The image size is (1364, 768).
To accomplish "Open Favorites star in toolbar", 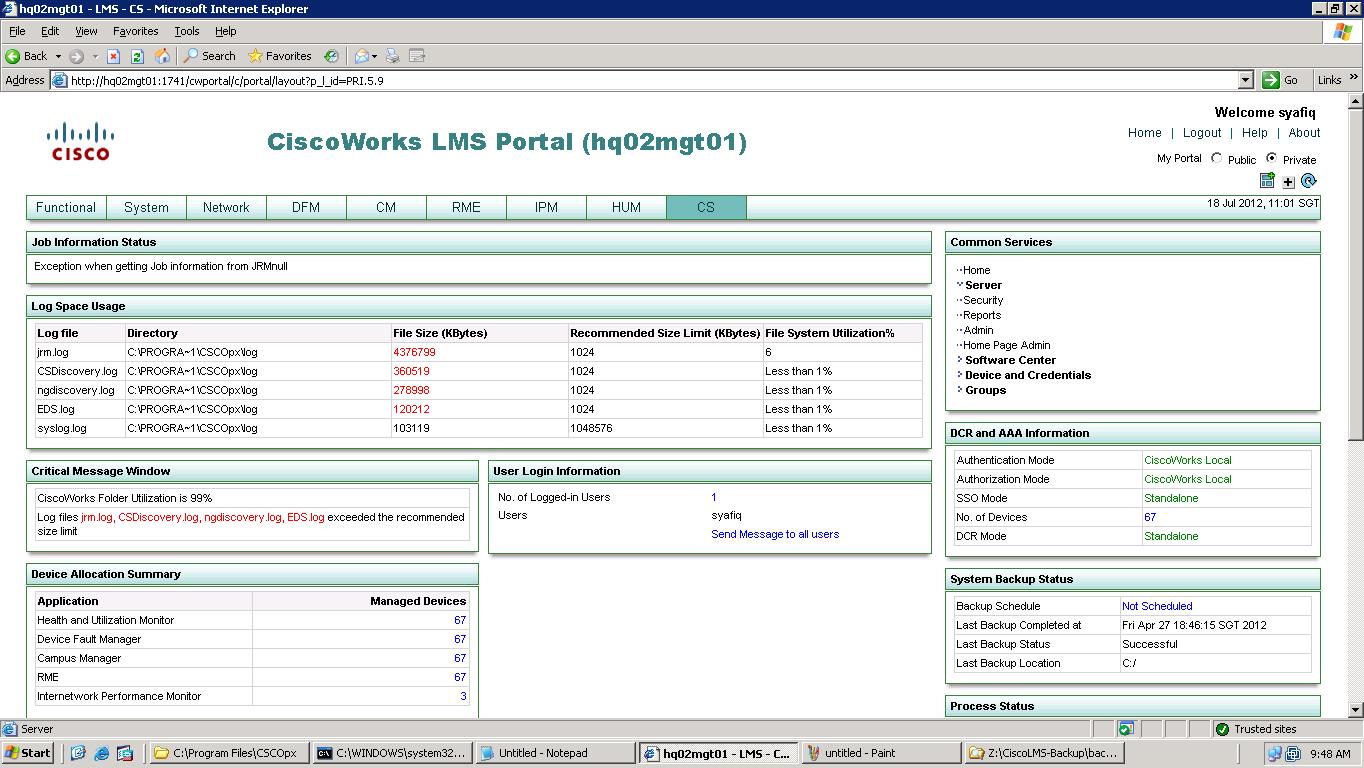I will click(x=280, y=56).
